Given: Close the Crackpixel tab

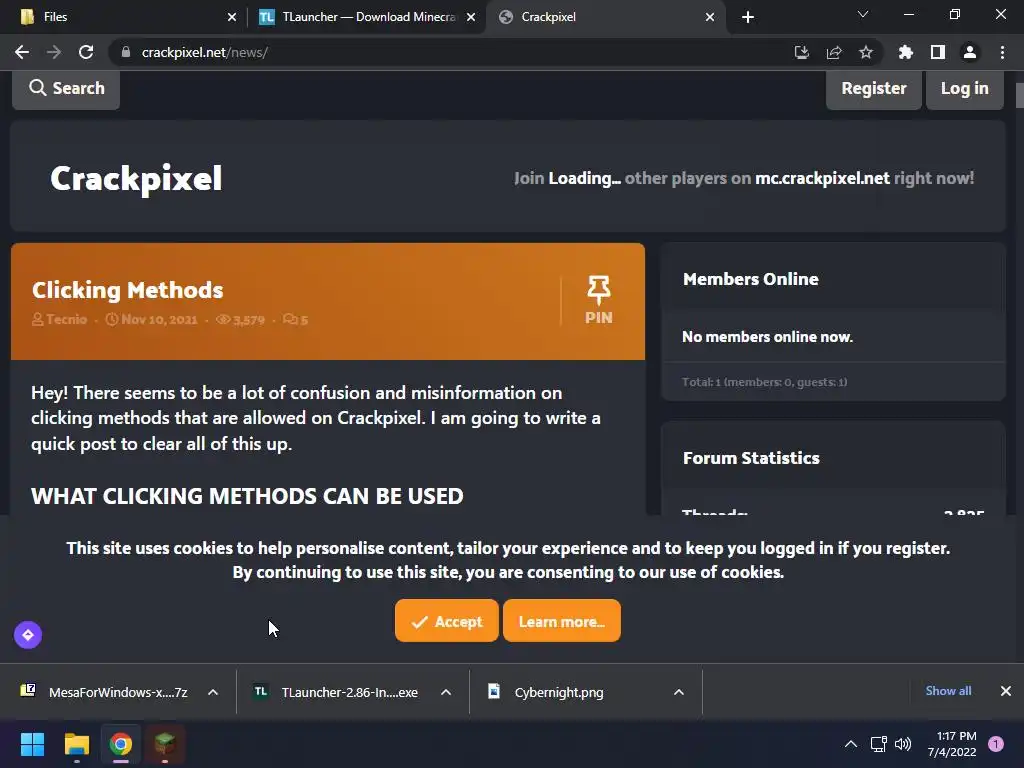Looking at the screenshot, I should [710, 17].
